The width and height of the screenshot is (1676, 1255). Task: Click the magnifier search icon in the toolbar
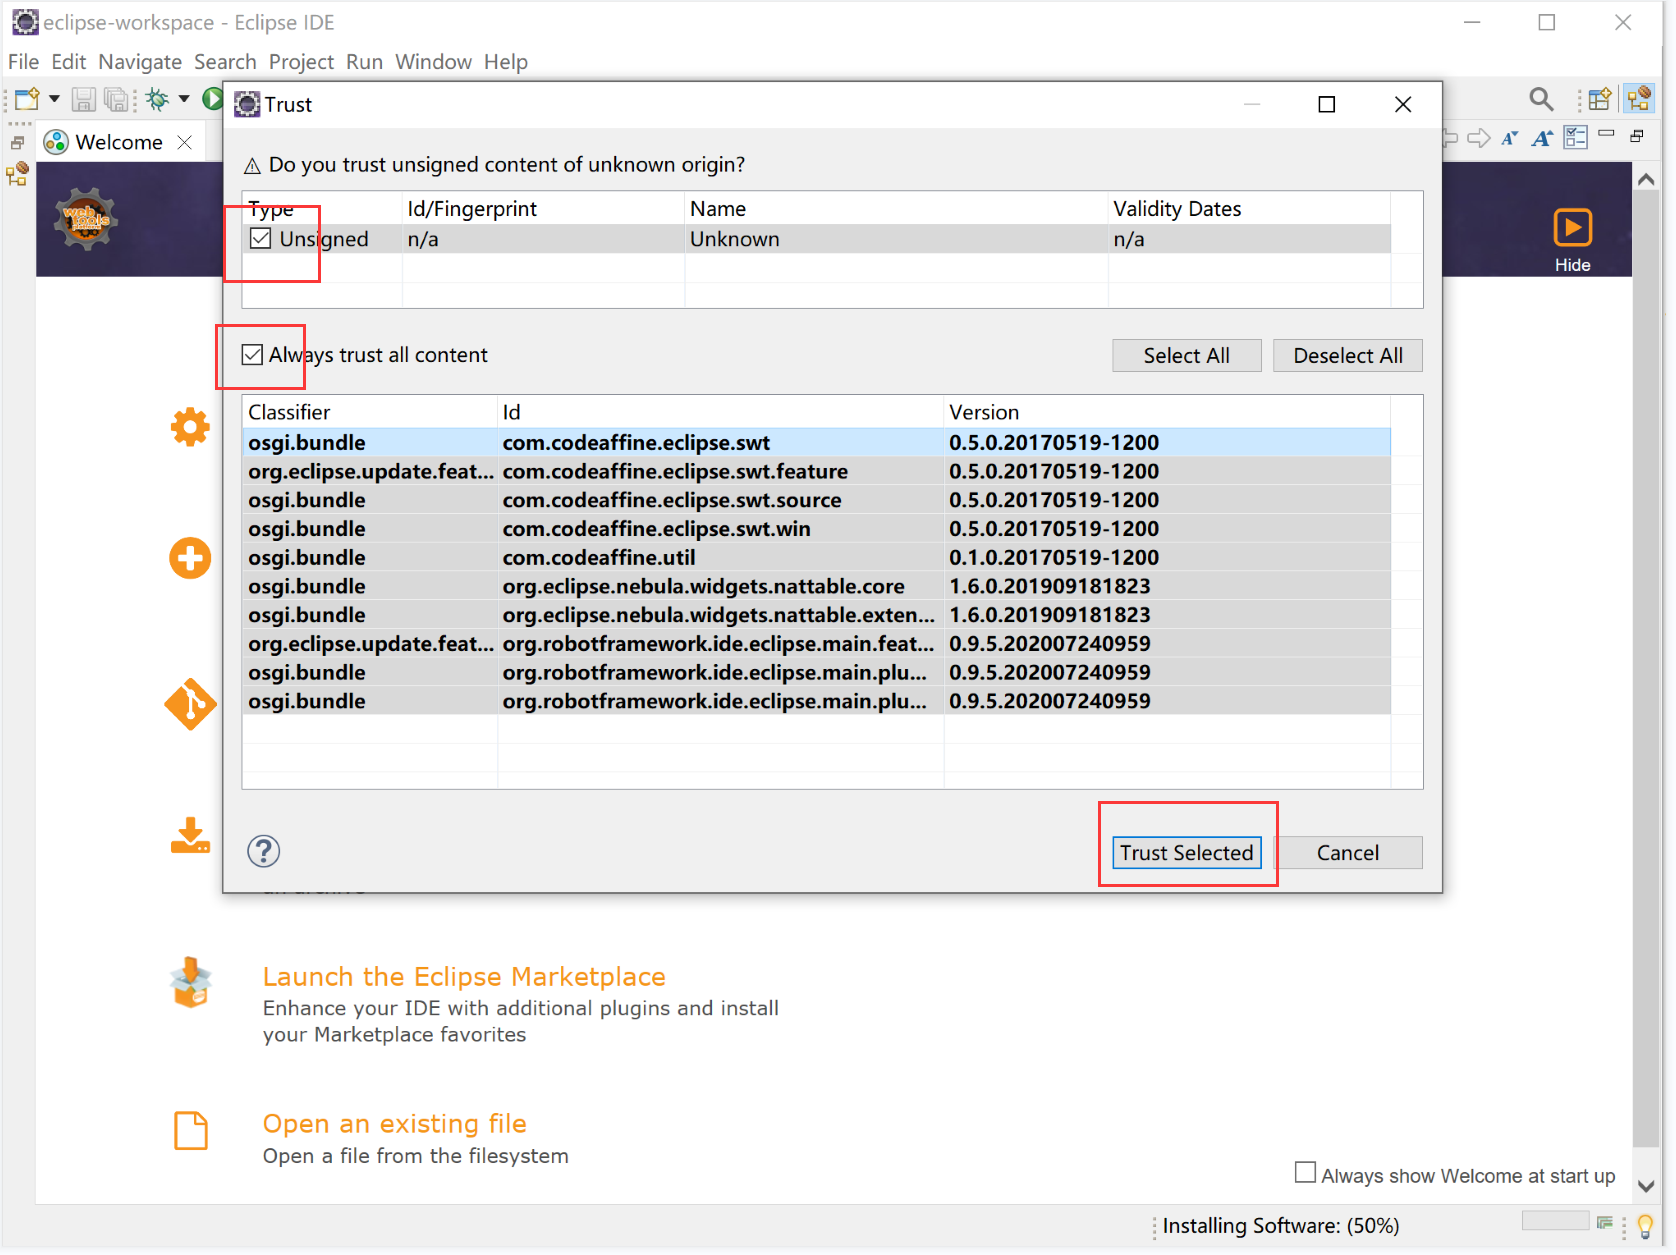point(1541,99)
